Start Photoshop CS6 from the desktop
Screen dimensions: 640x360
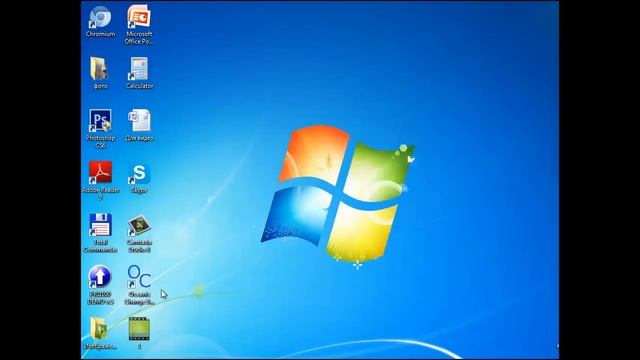(x=100, y=121)
